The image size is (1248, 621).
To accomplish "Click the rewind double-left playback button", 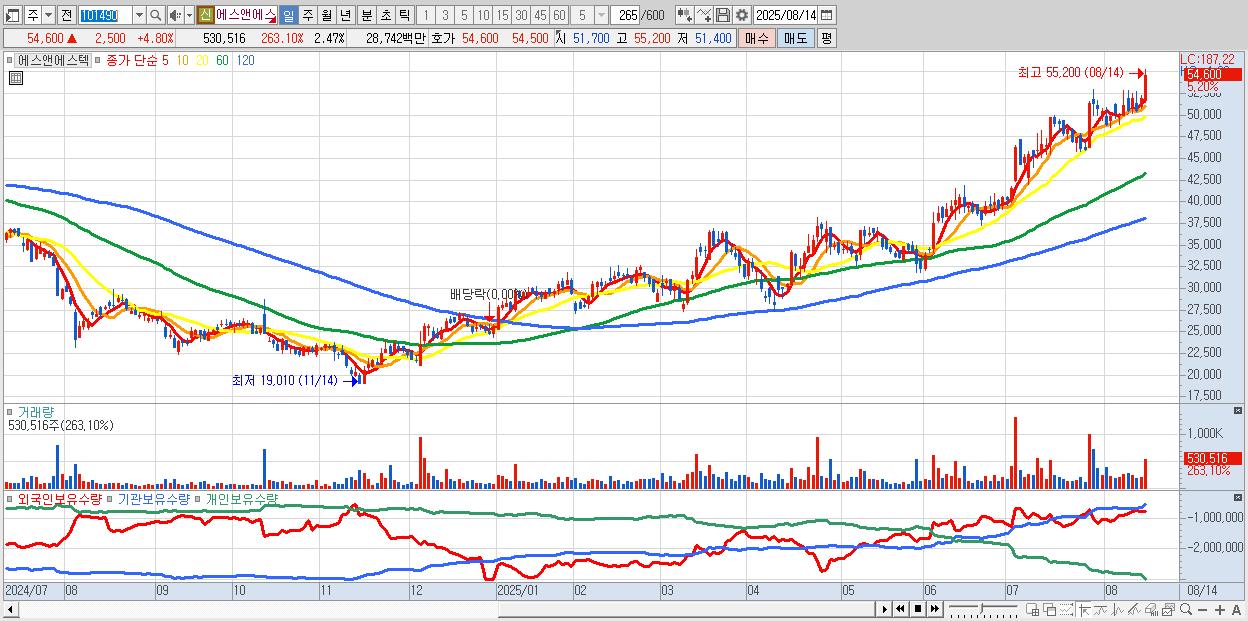I will (900, 609).
